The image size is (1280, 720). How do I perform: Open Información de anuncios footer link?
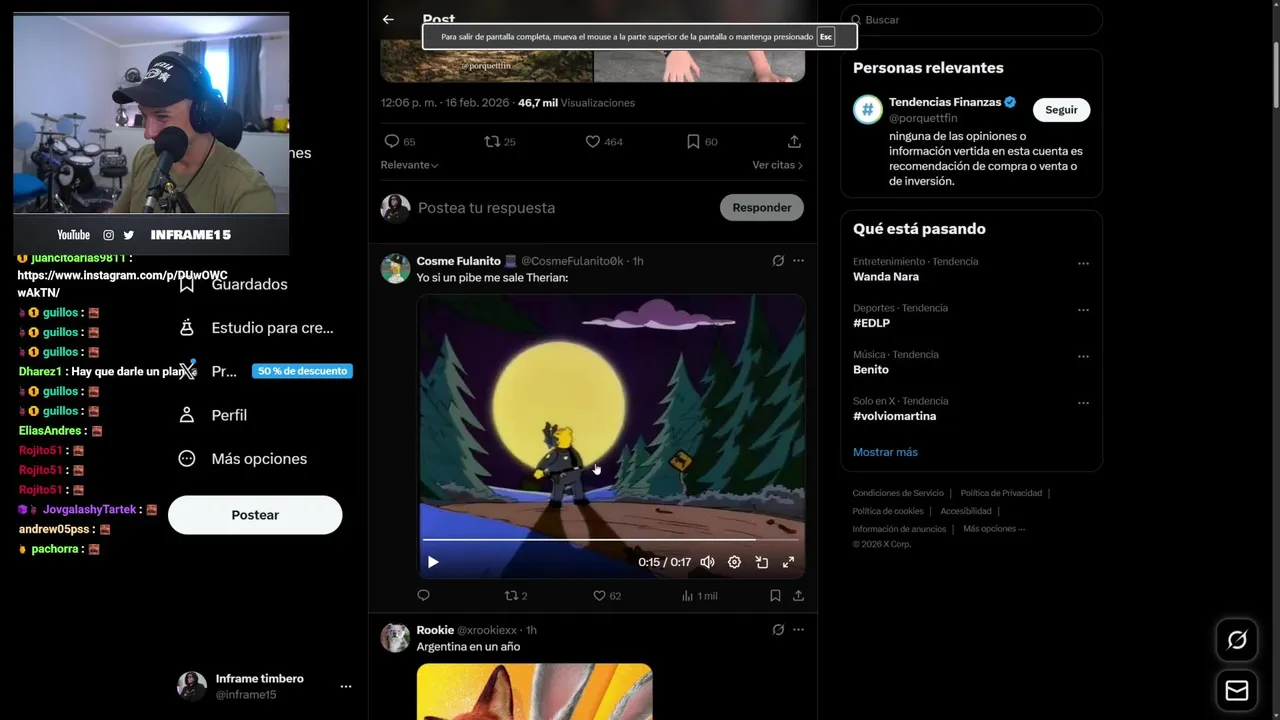click(x=899, y=529)
